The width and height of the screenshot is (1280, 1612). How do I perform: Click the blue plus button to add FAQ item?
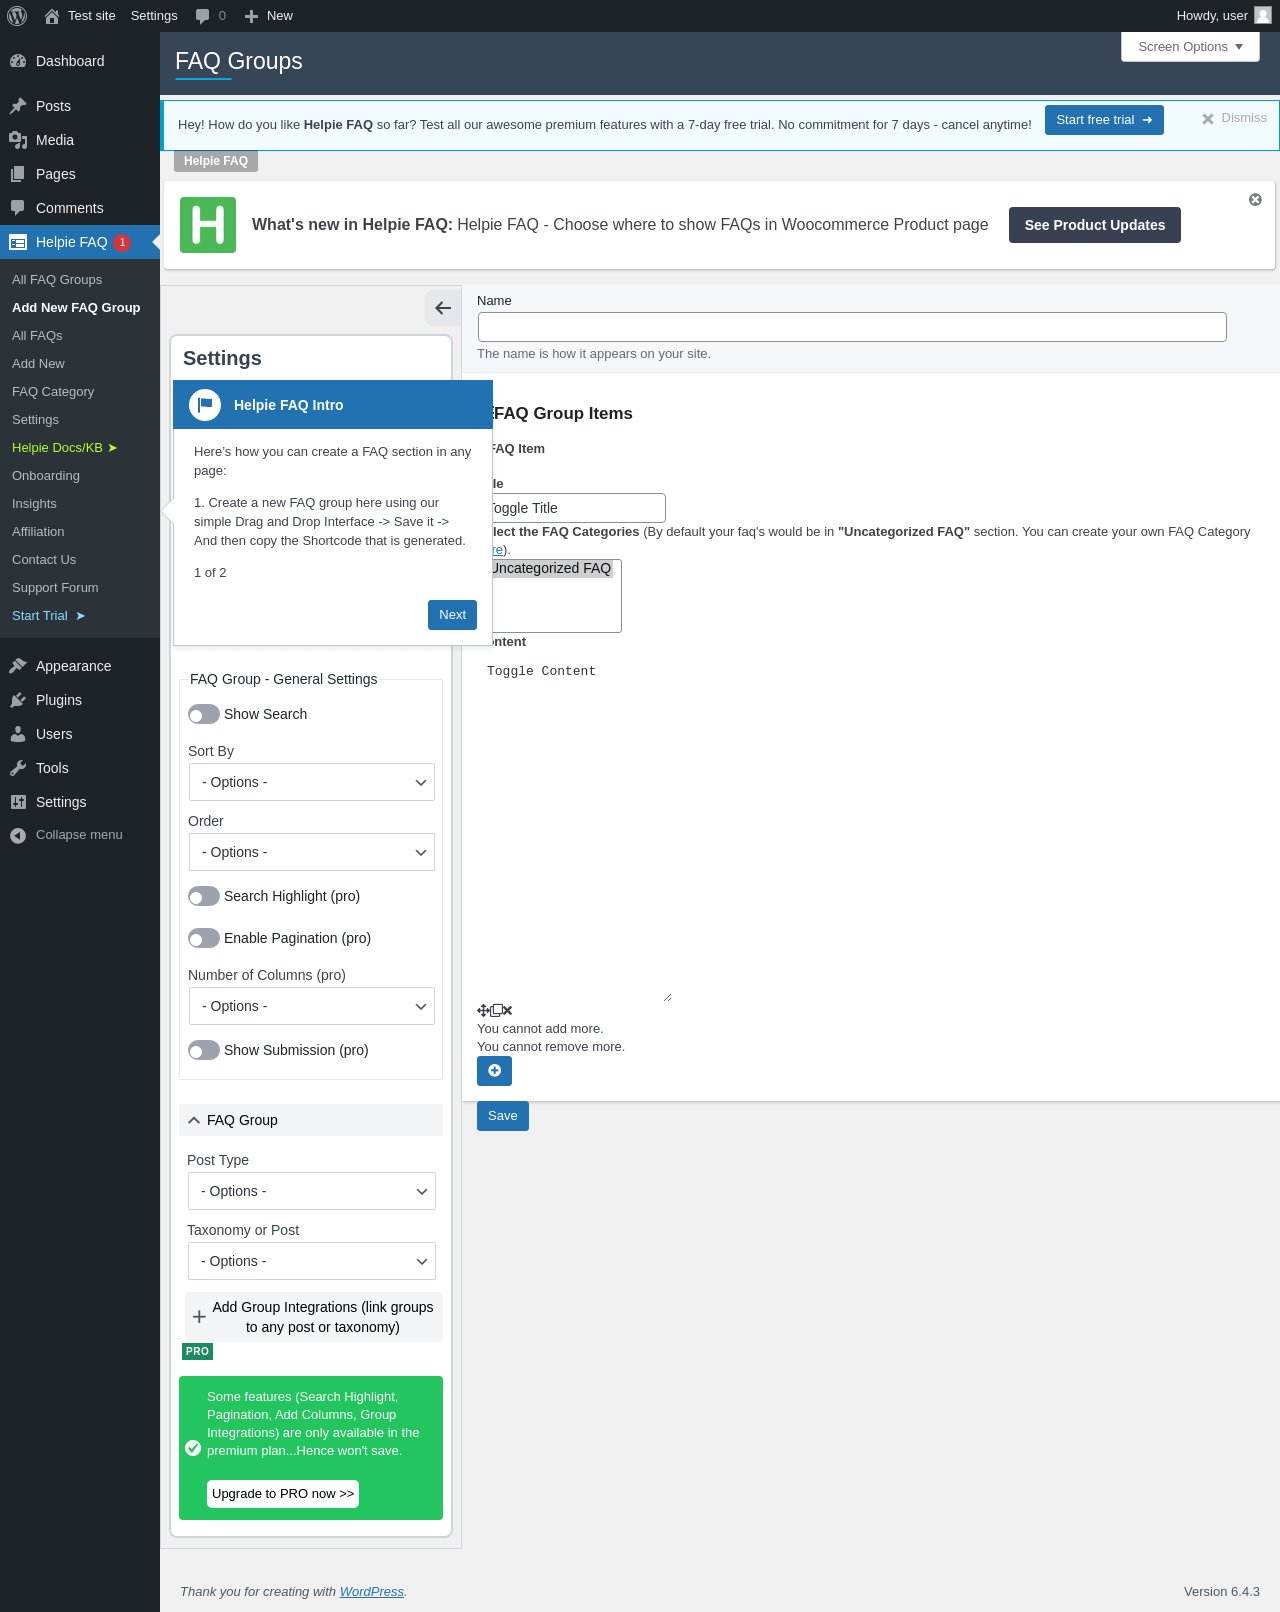click(494, 1071)
